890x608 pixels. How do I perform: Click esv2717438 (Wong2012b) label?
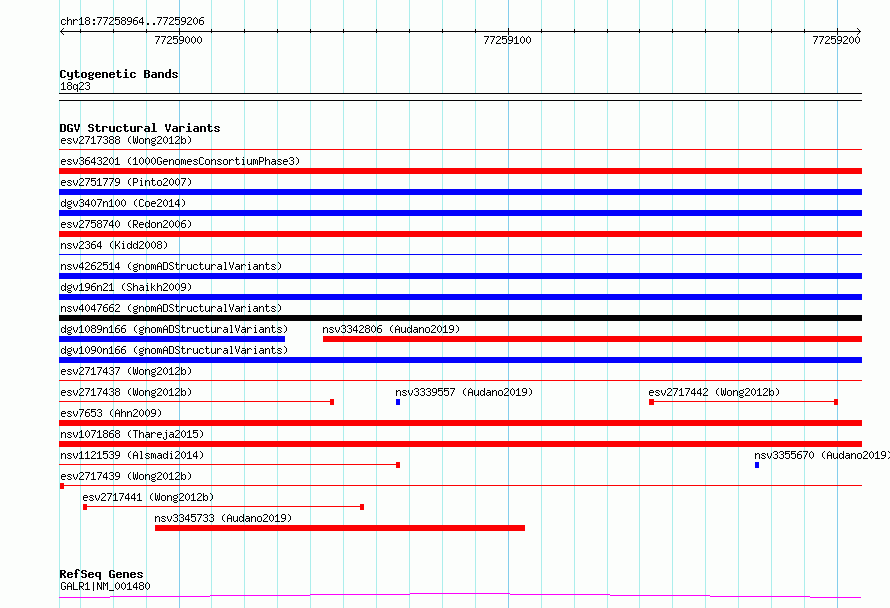126,392
